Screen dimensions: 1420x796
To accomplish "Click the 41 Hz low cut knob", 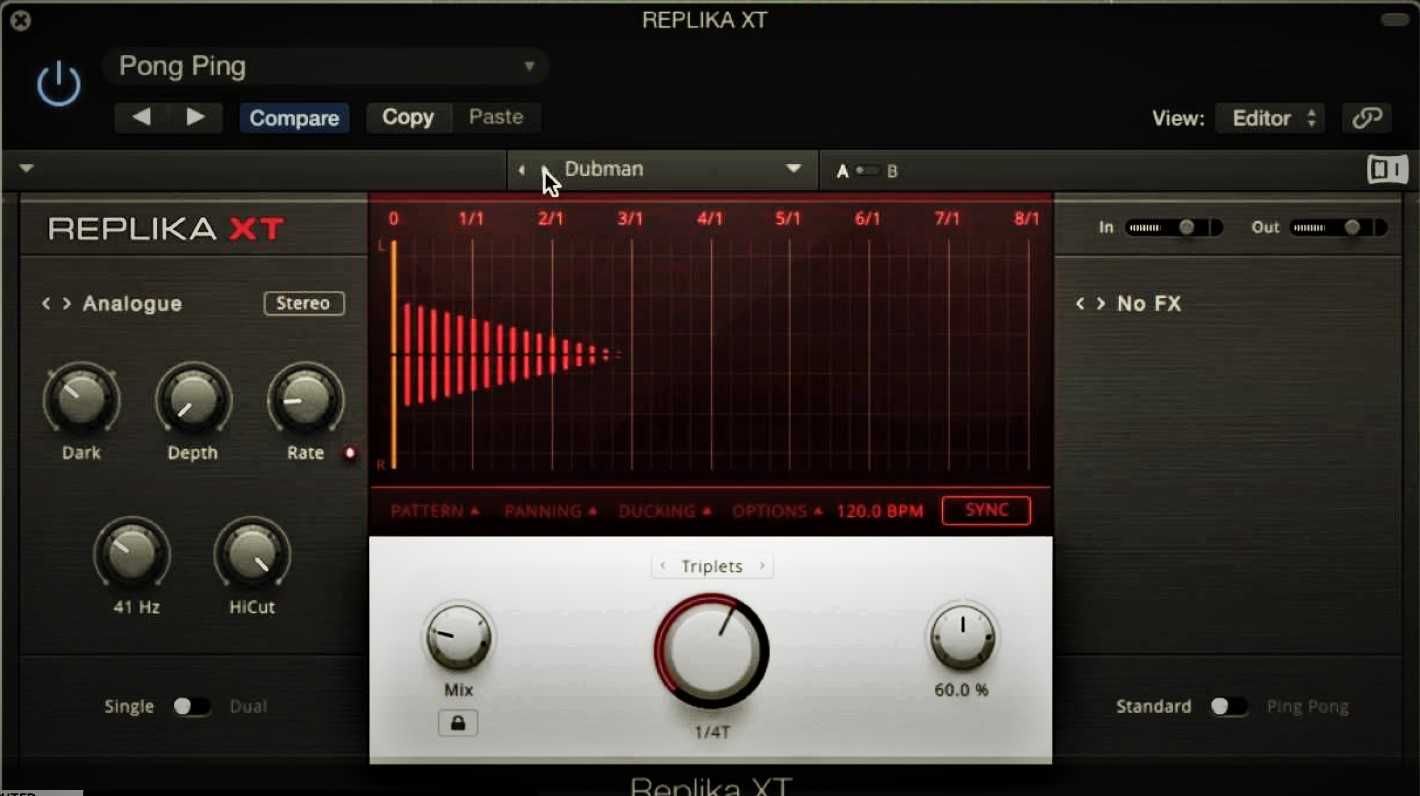I will click(132, 555).
